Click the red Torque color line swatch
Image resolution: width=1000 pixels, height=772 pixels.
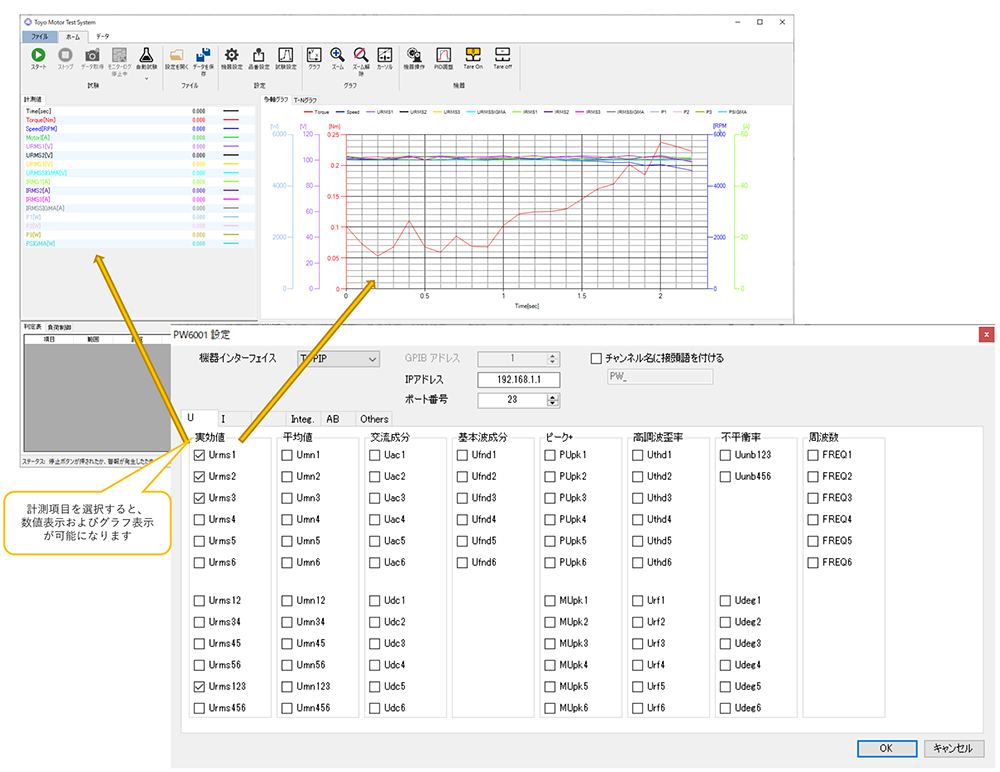tap(231, 120)
